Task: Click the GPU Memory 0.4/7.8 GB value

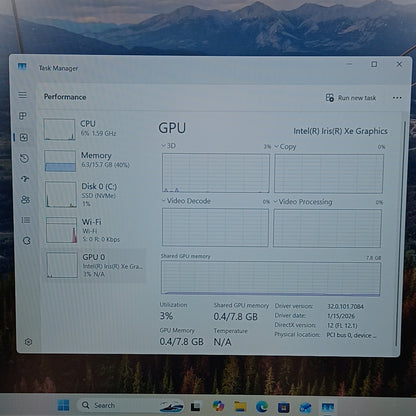Action: point(181,342)
